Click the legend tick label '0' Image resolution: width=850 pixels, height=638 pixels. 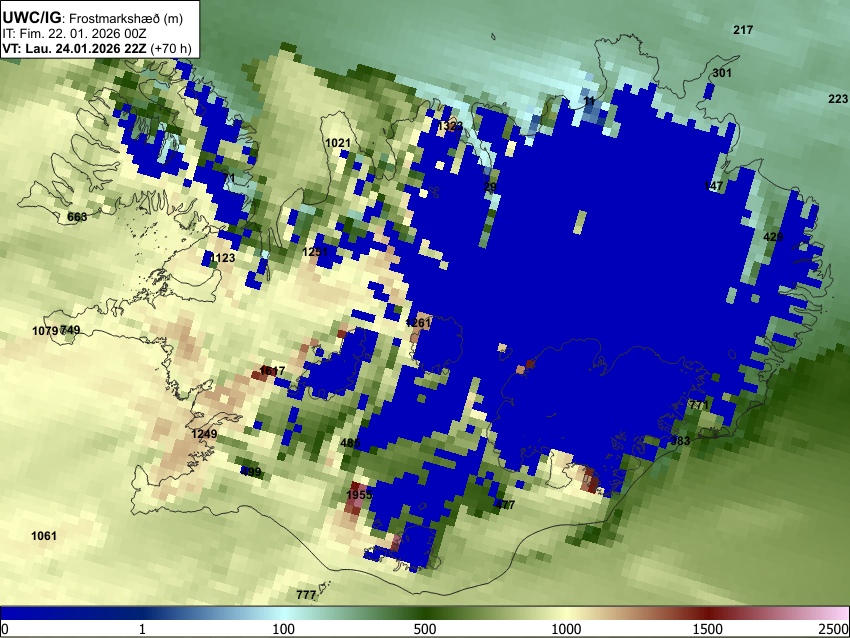(x=5, y=629)
